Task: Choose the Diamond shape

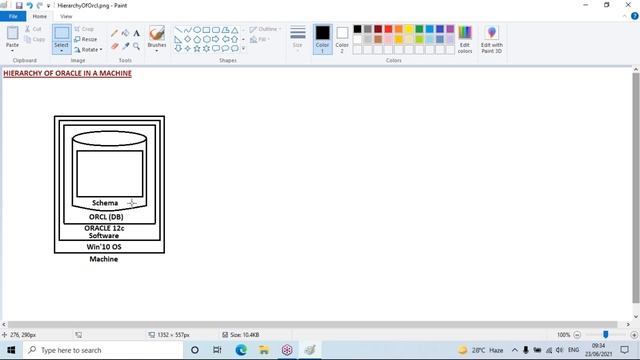Action: point(187,39)
